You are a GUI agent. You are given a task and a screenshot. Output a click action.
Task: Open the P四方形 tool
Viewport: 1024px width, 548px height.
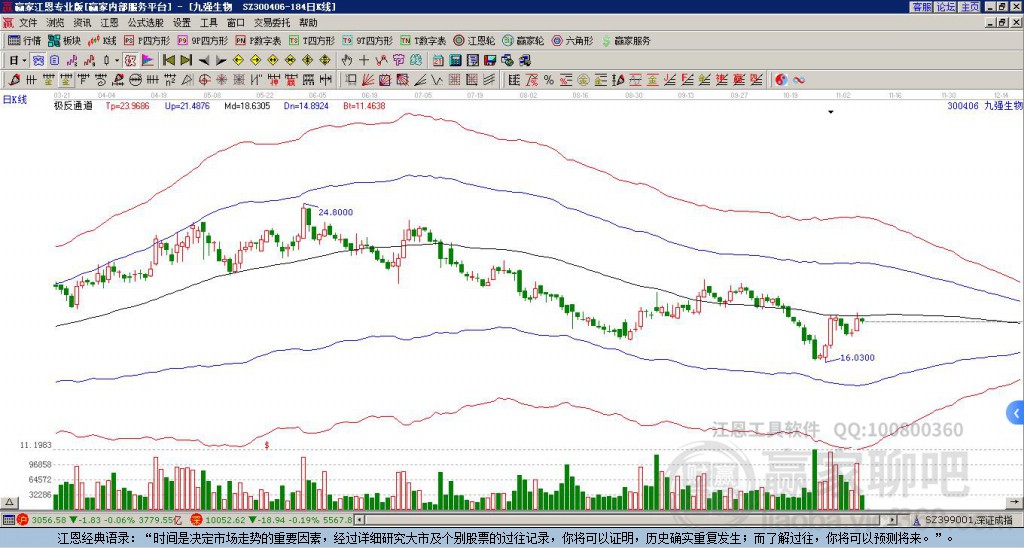pos(148,40)
